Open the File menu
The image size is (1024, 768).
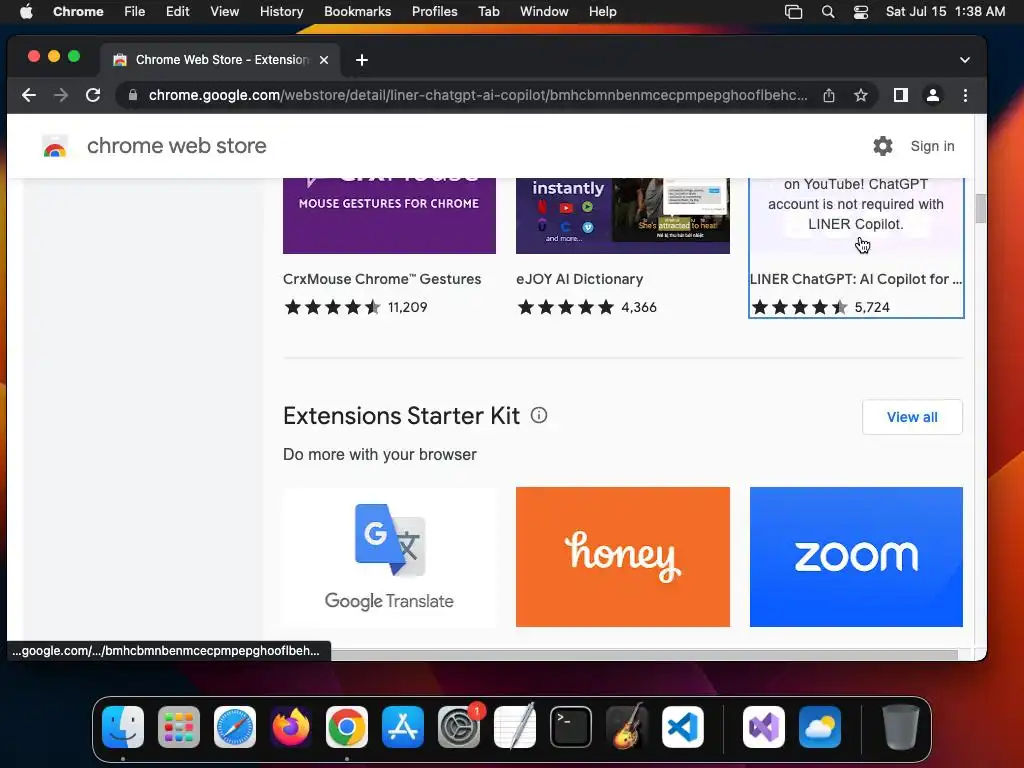point(135,12)
